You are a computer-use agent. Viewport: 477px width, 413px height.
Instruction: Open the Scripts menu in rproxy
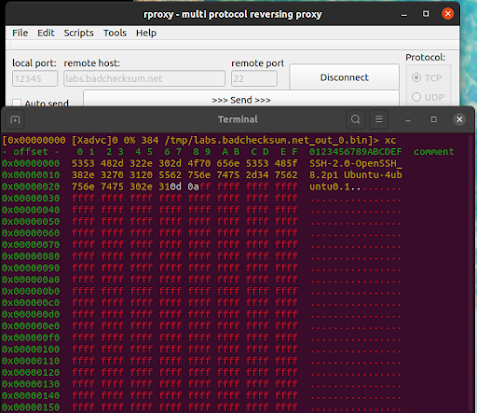point(79,33)
